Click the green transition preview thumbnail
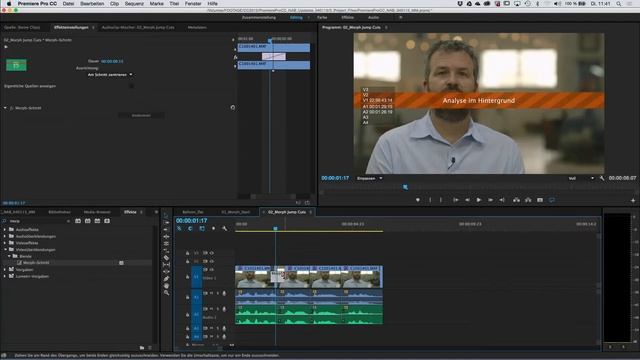640x360 pixels. 16,65
